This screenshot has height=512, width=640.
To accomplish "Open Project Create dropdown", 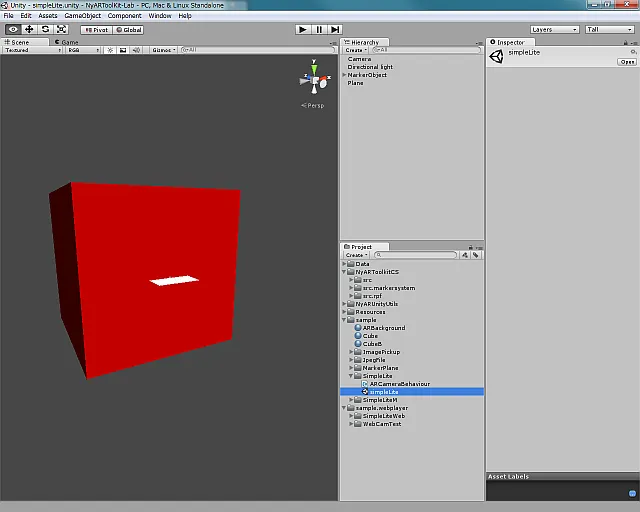I will (357, 255).
